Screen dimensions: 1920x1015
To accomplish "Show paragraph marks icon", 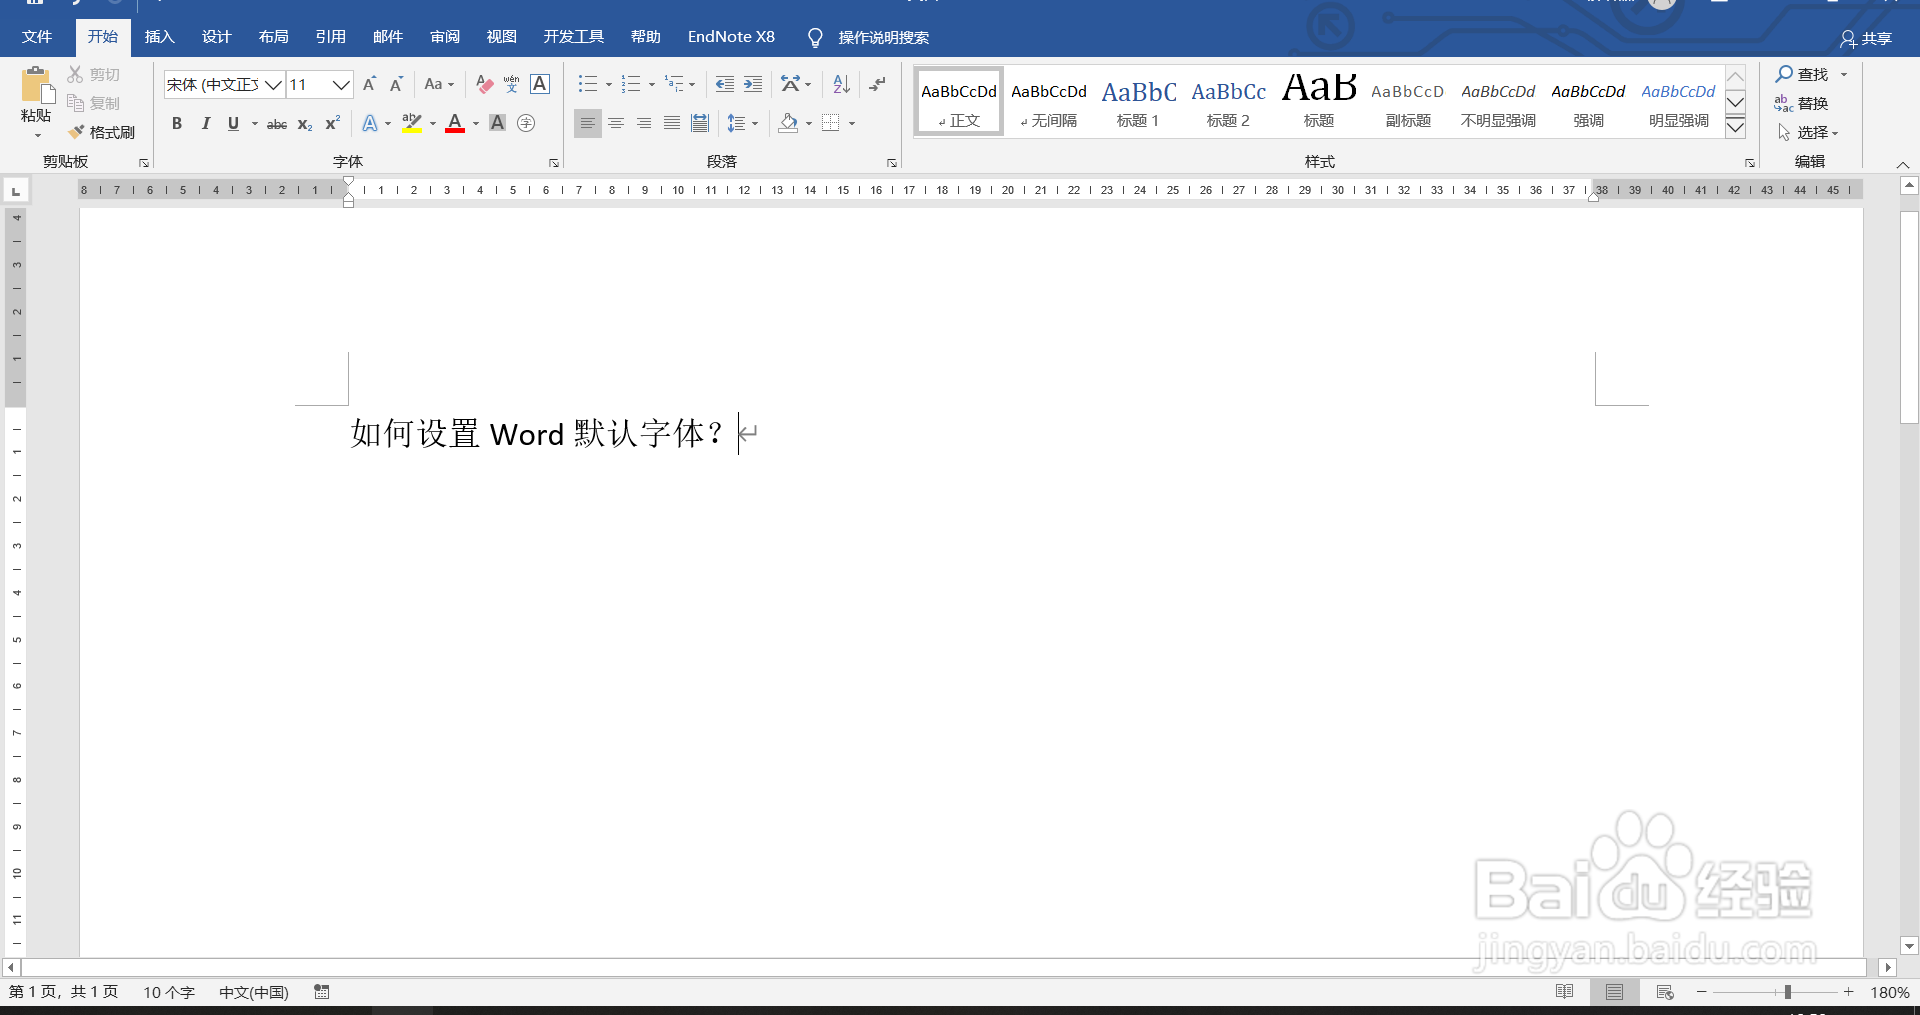I will click(x=877, y=84).
